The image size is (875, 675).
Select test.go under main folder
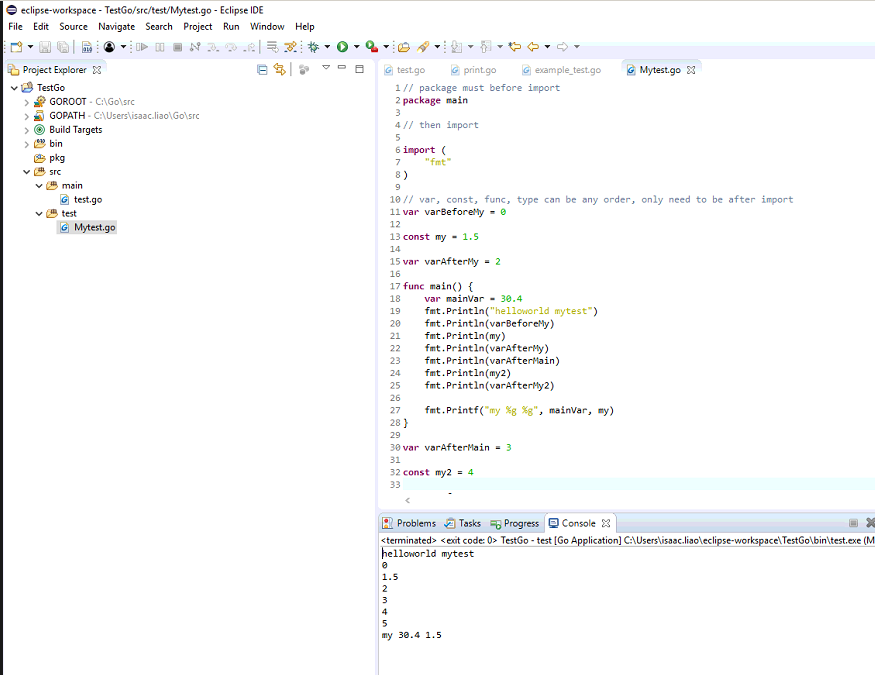(87, 199)
